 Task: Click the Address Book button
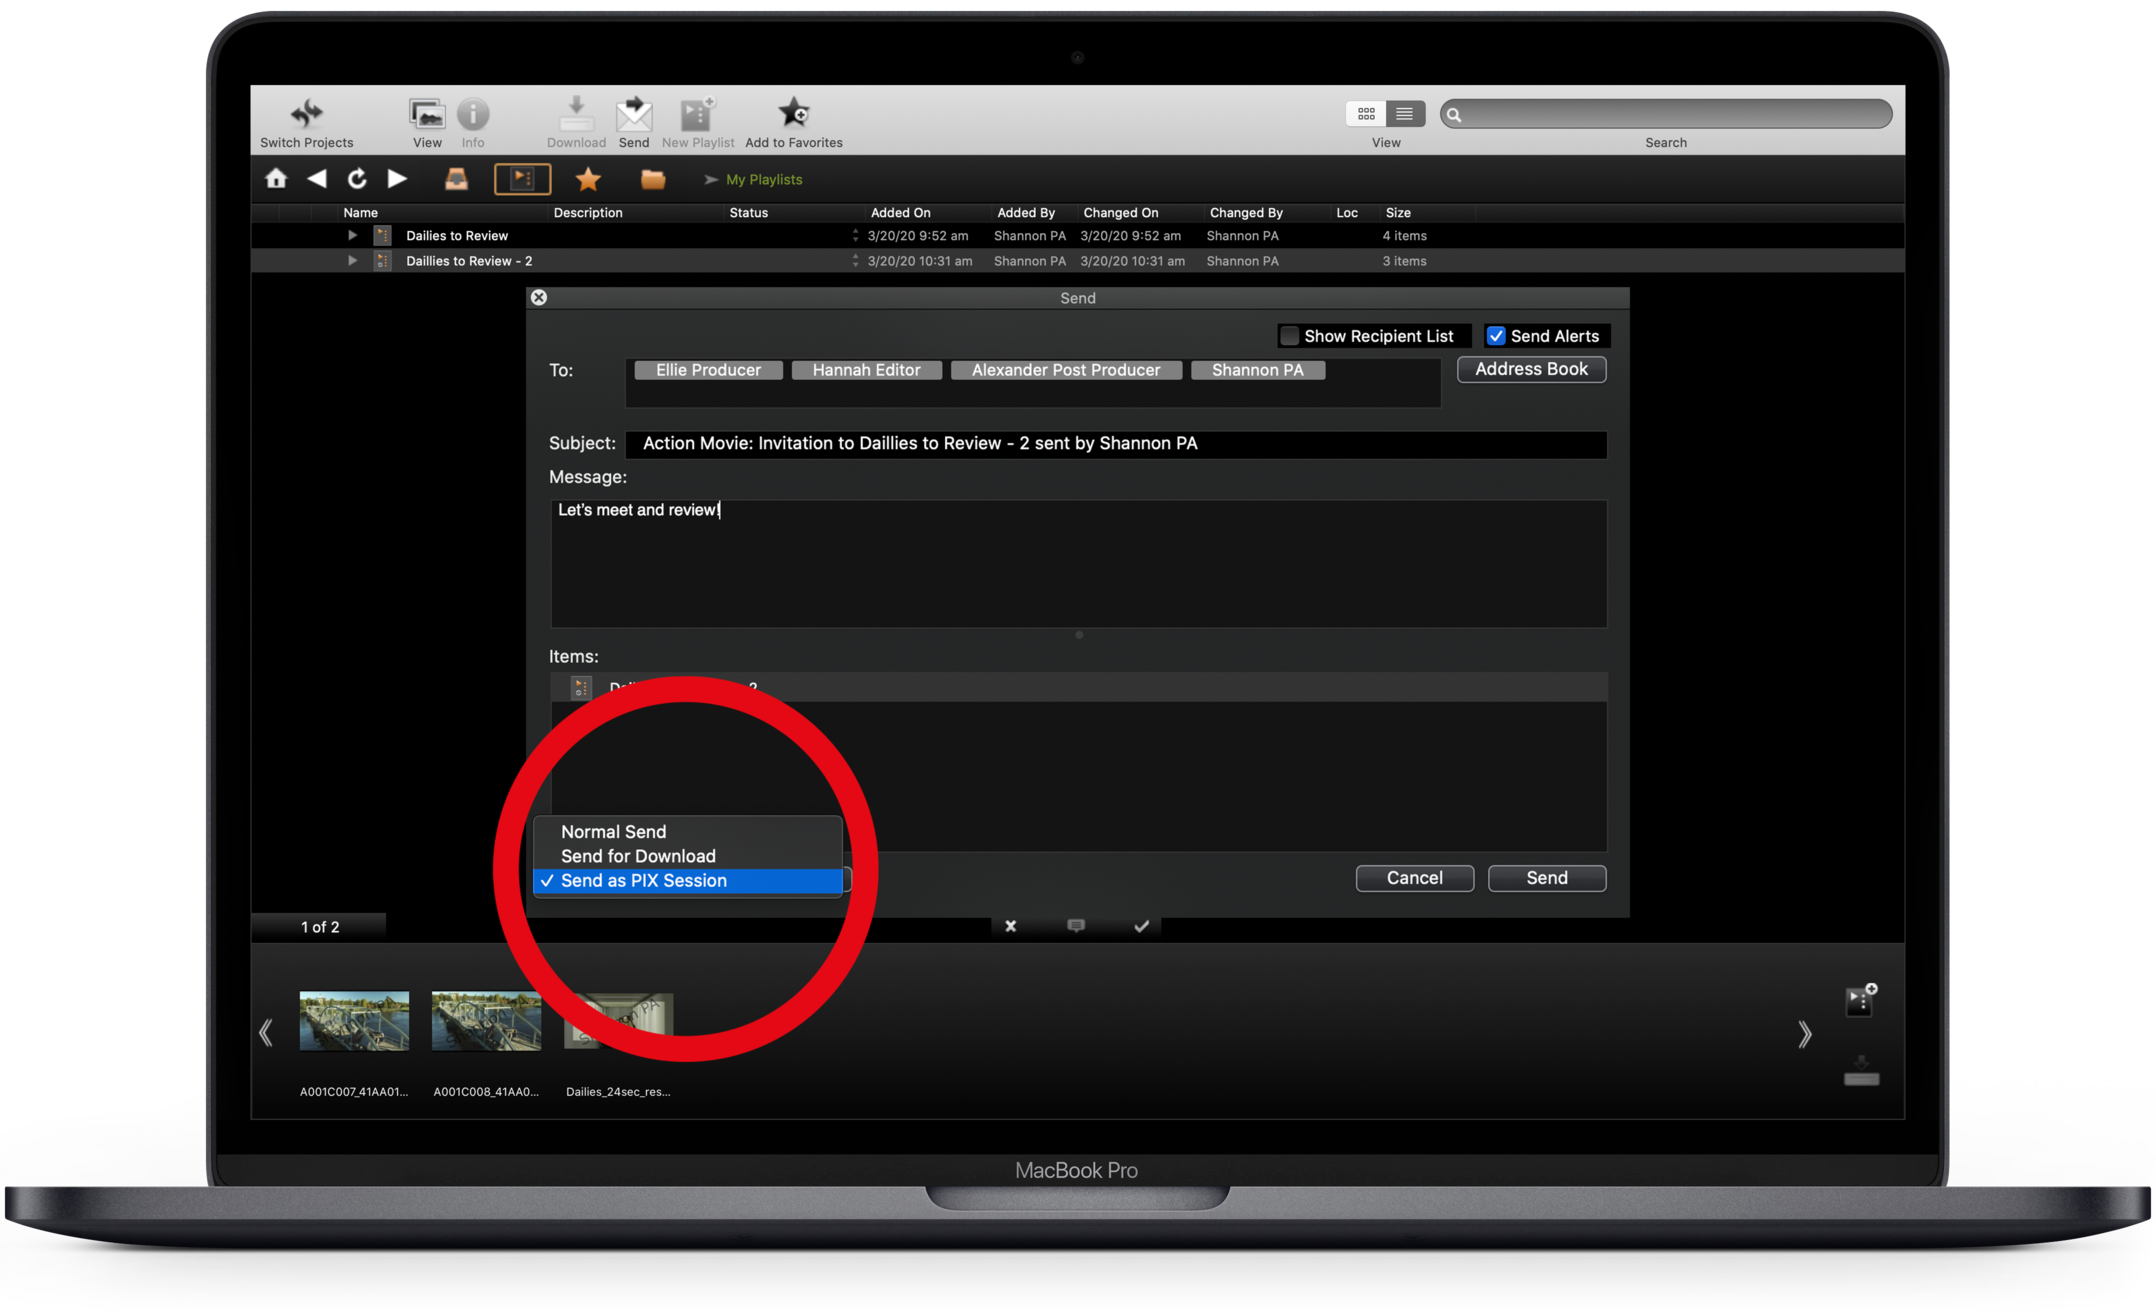[x=1531, y=369]
